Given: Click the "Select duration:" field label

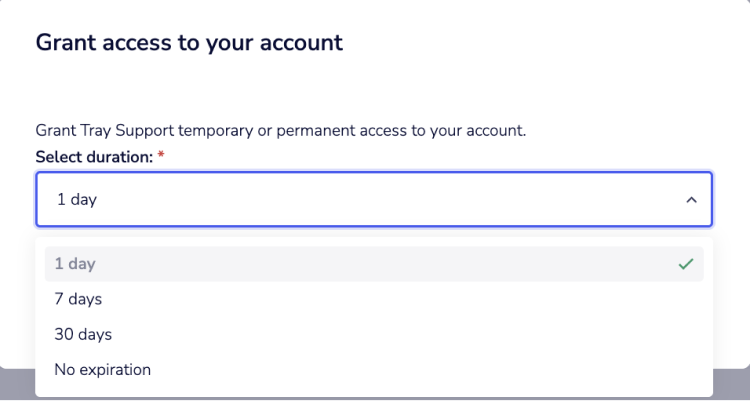Looking at the screenshot, I should 94,158.
